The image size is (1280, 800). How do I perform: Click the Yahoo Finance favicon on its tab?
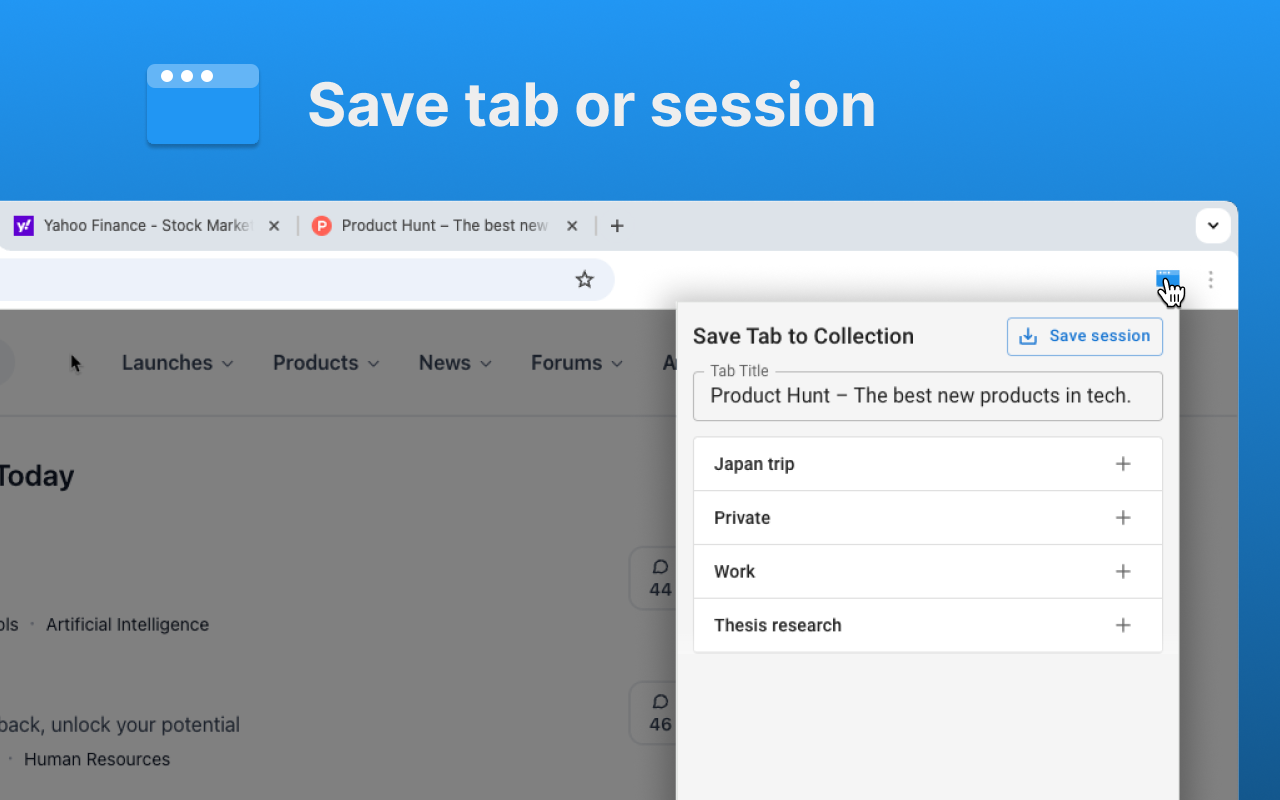[23, 226]
